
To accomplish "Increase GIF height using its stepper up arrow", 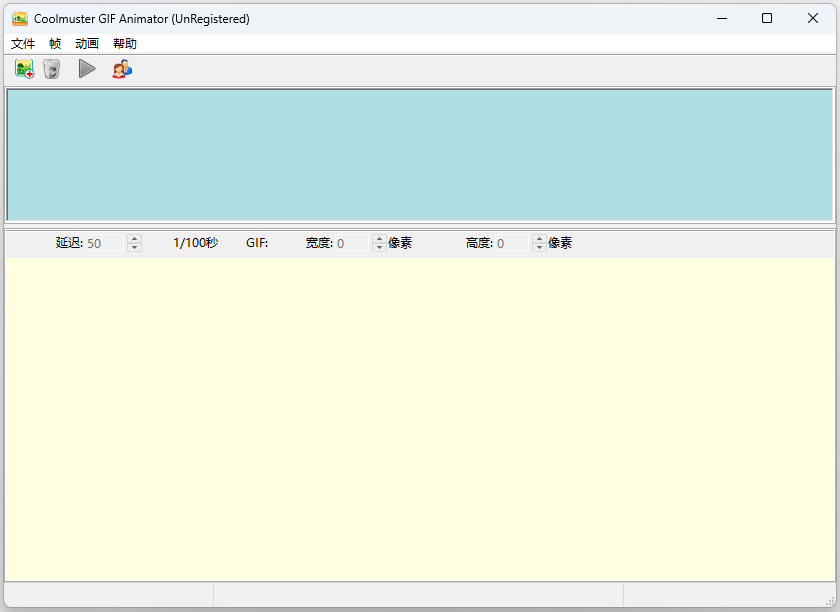I will 538,238.
